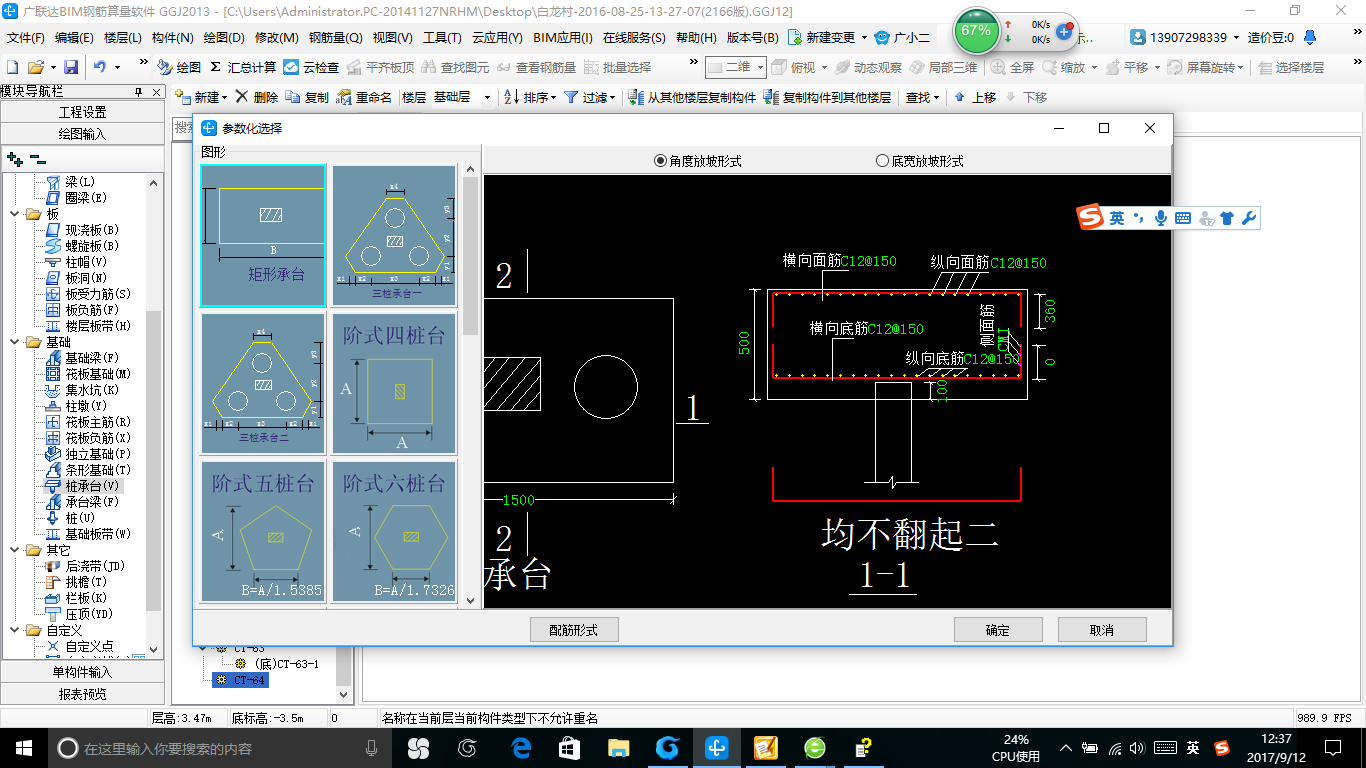Choose the 阶式五桩台 shape thumbnail
Viewport: 1366px width, 768px height.
(x=264, y=531)
